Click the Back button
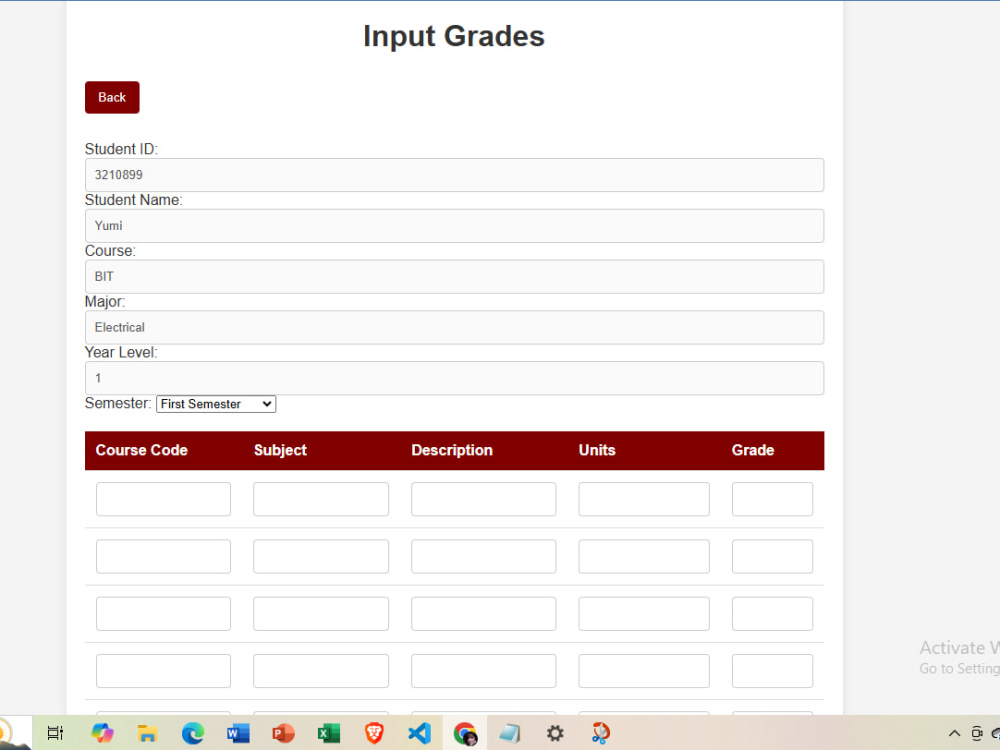The height and width of the screenshot is (750, 1000). coord(112,98)
